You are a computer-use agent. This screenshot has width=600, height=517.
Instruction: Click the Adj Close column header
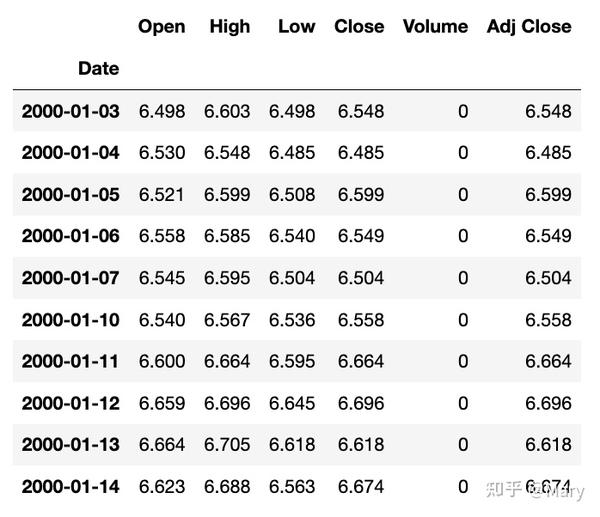click(529, 27)
